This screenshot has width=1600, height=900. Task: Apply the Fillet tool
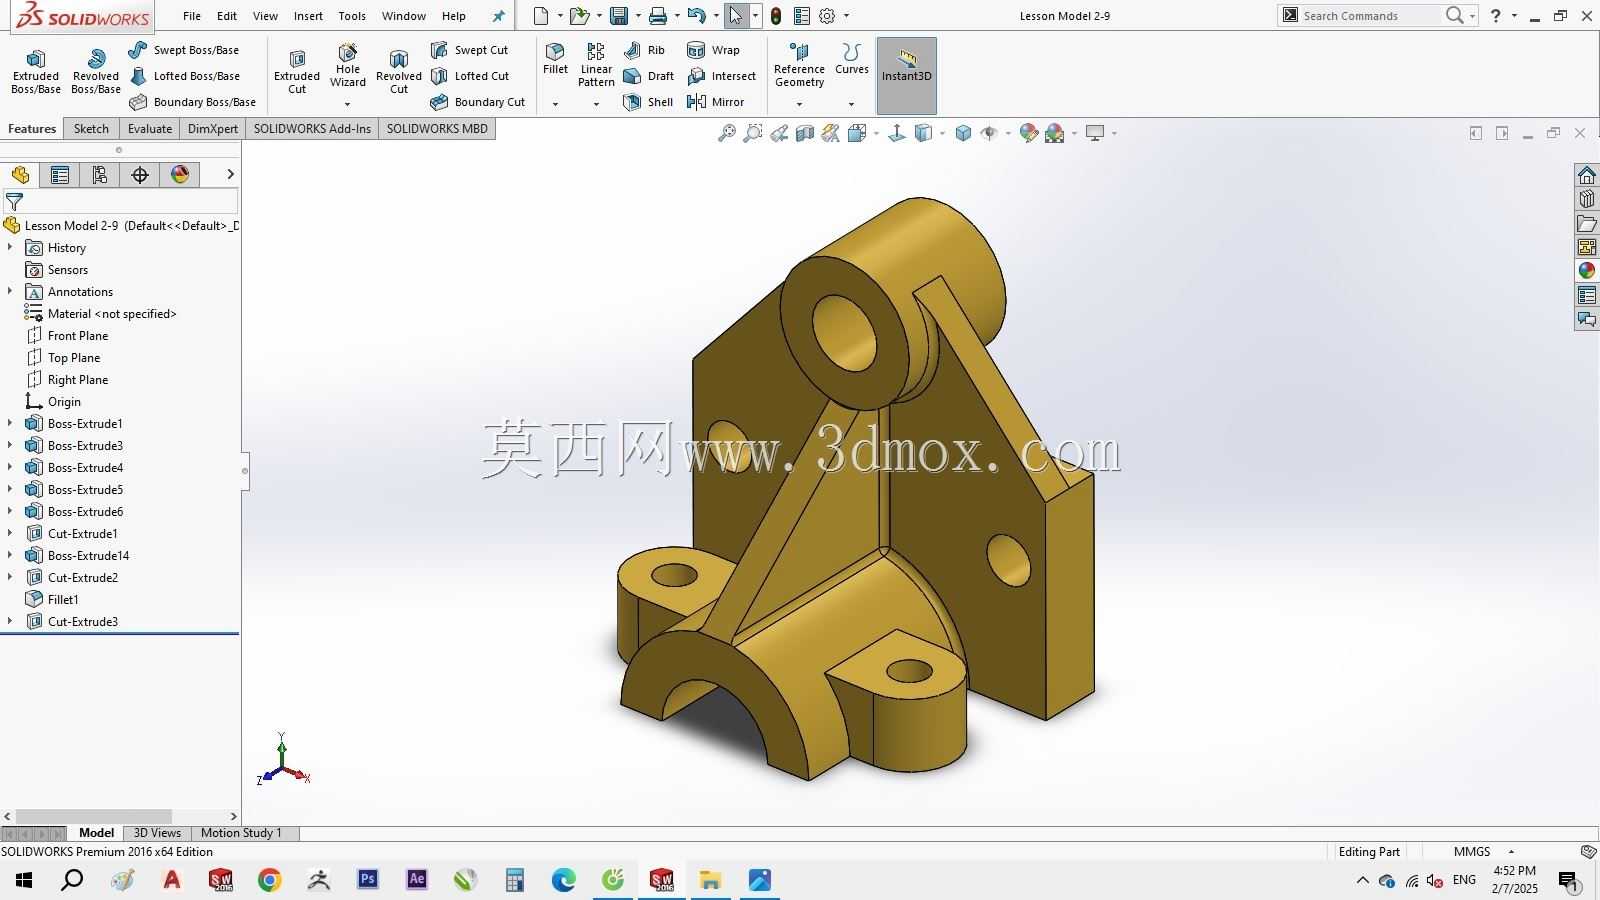coord(555,59)
